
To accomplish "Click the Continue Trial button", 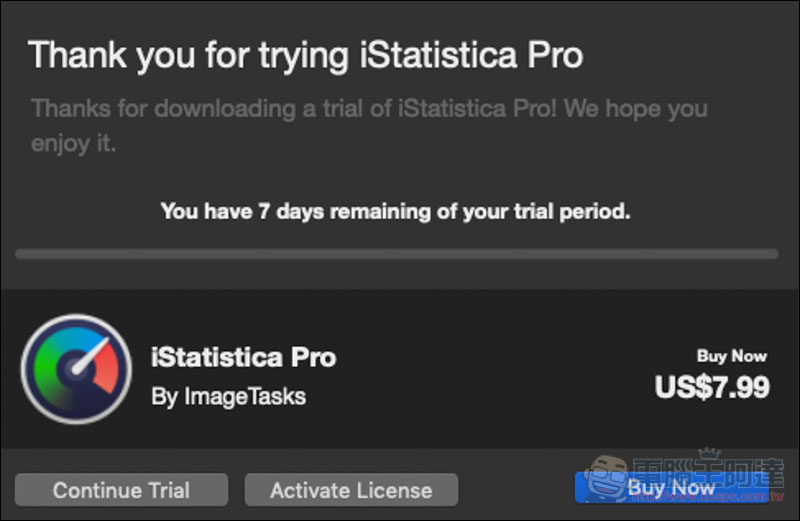I will (121, 490).
